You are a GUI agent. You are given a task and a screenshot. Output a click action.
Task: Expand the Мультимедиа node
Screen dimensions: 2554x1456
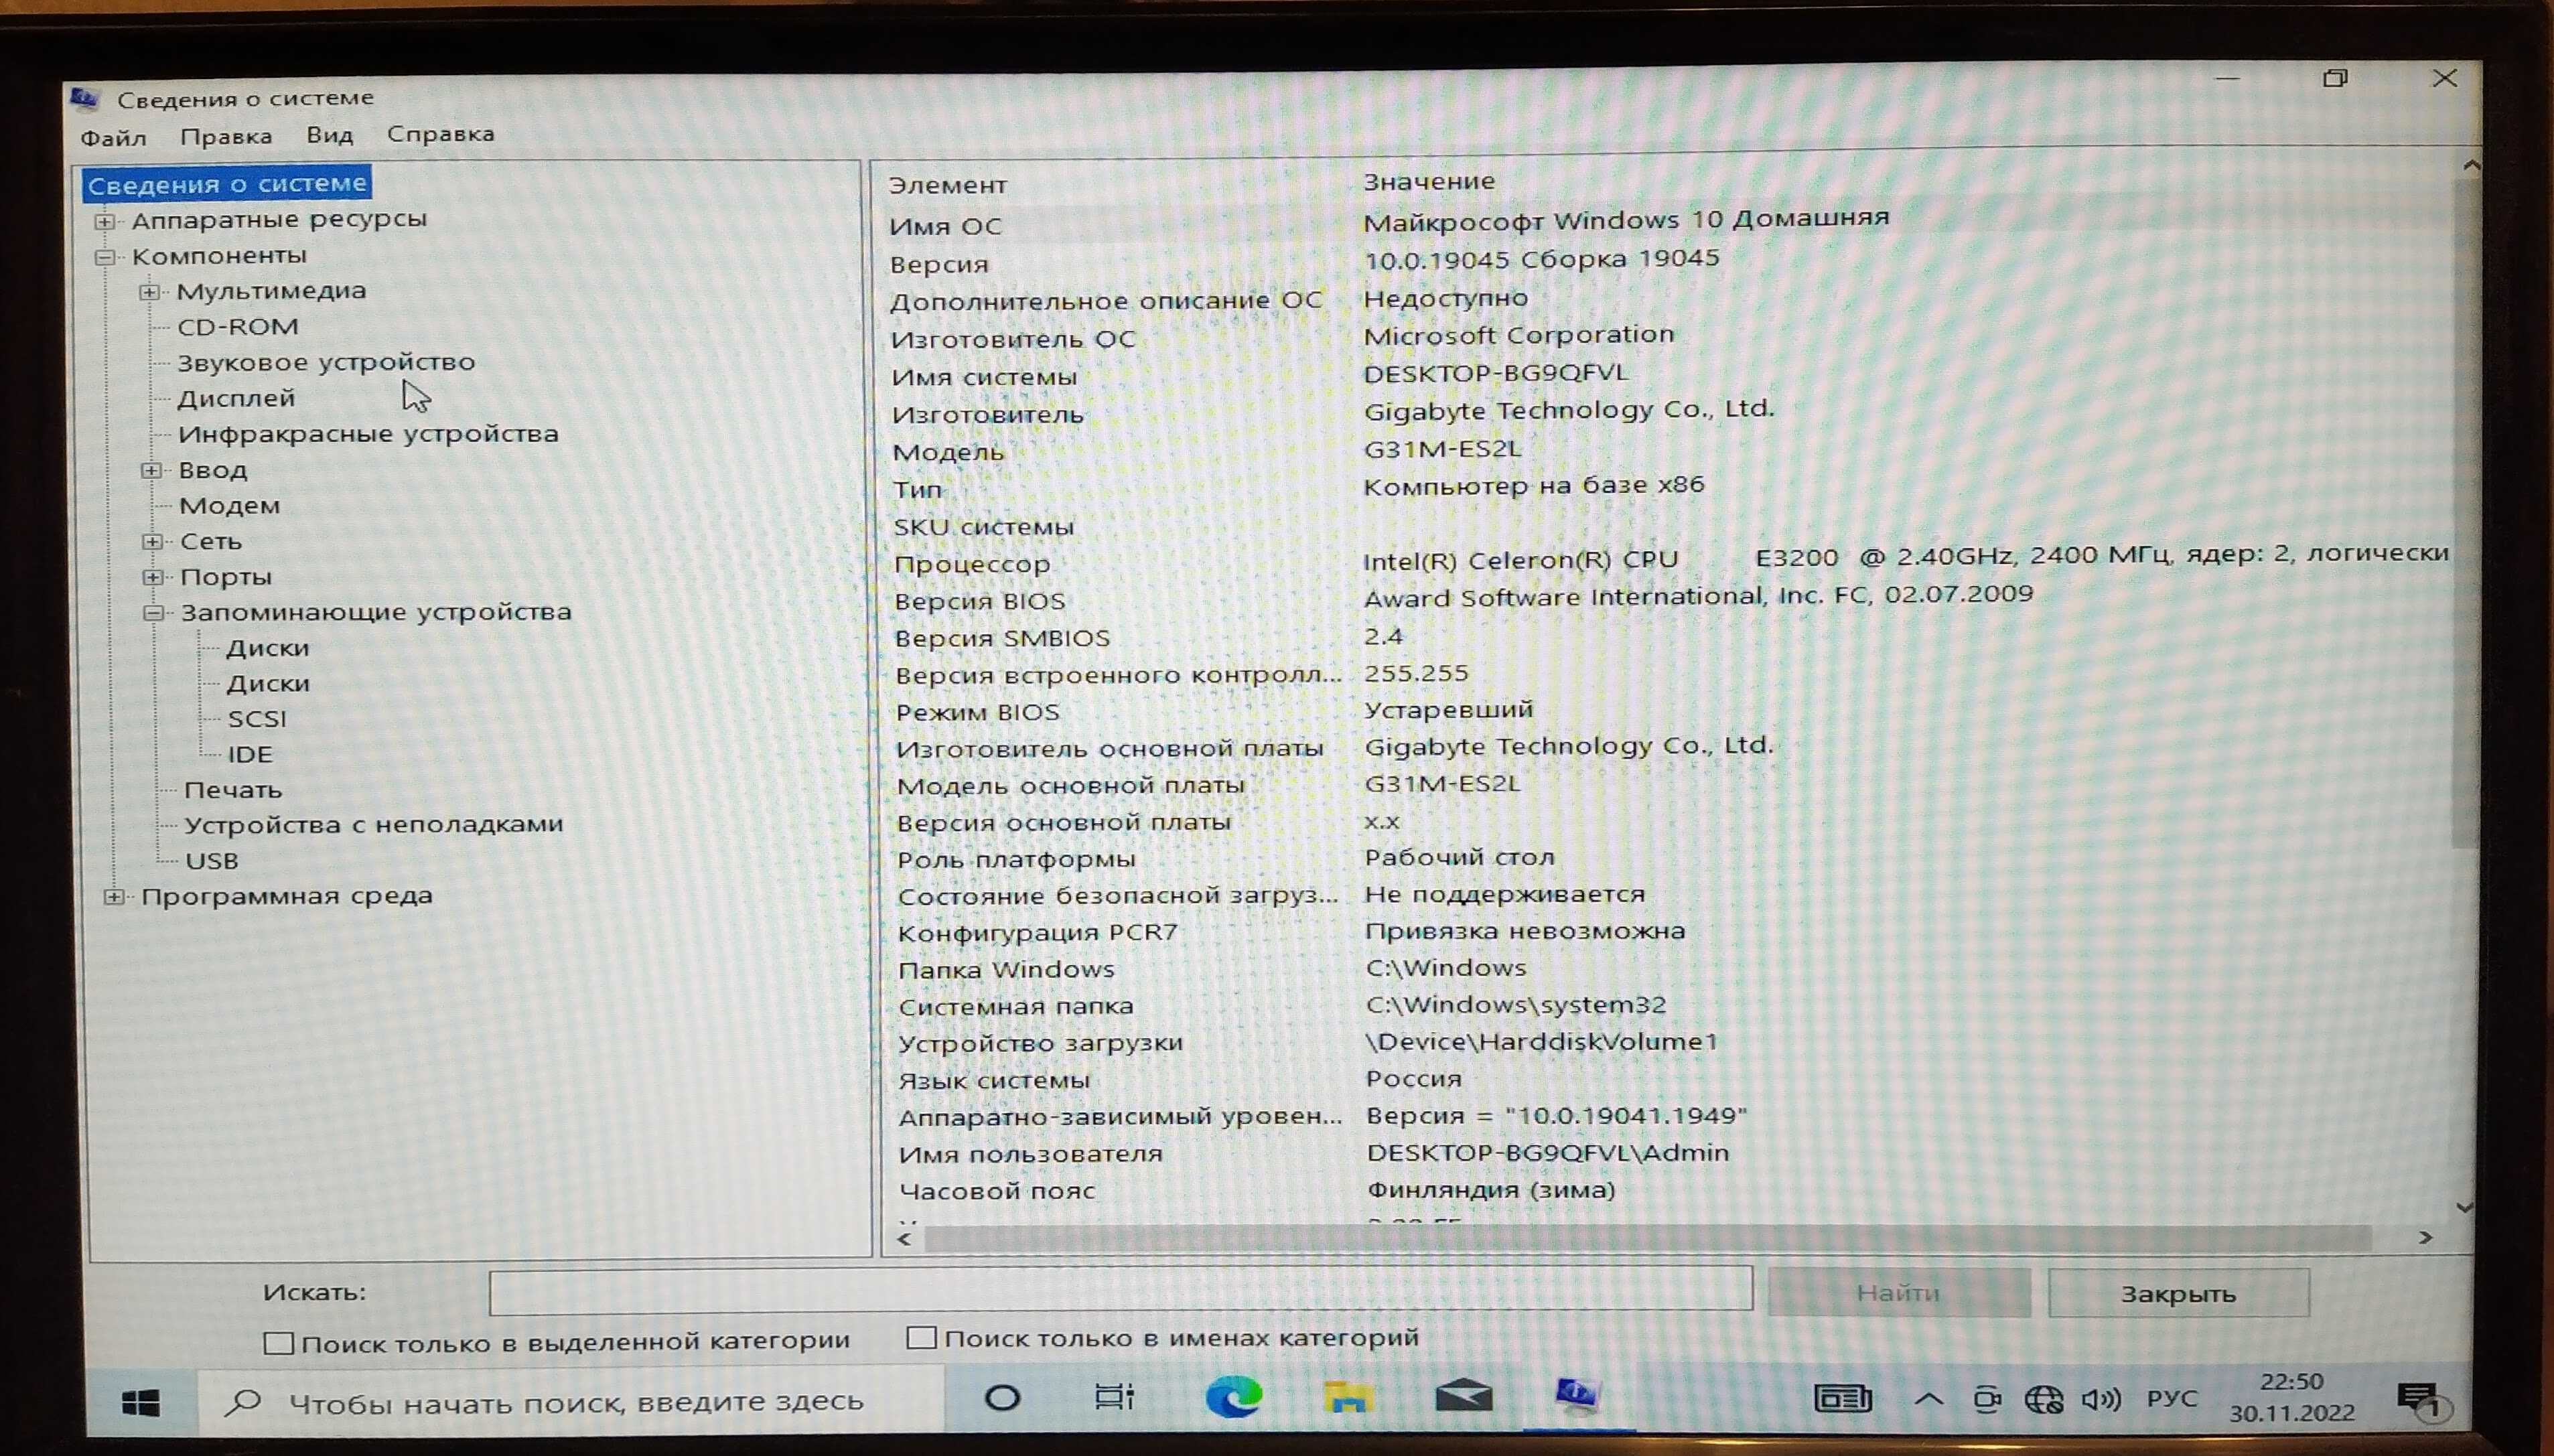(x=149, y=292)
